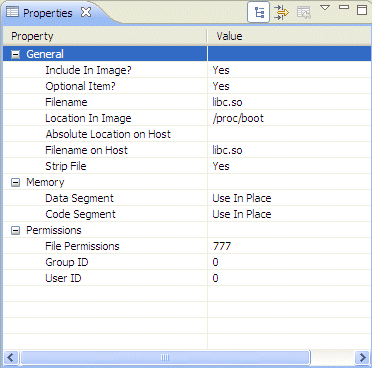Minimize the Properties view

[x=344, y=7]
